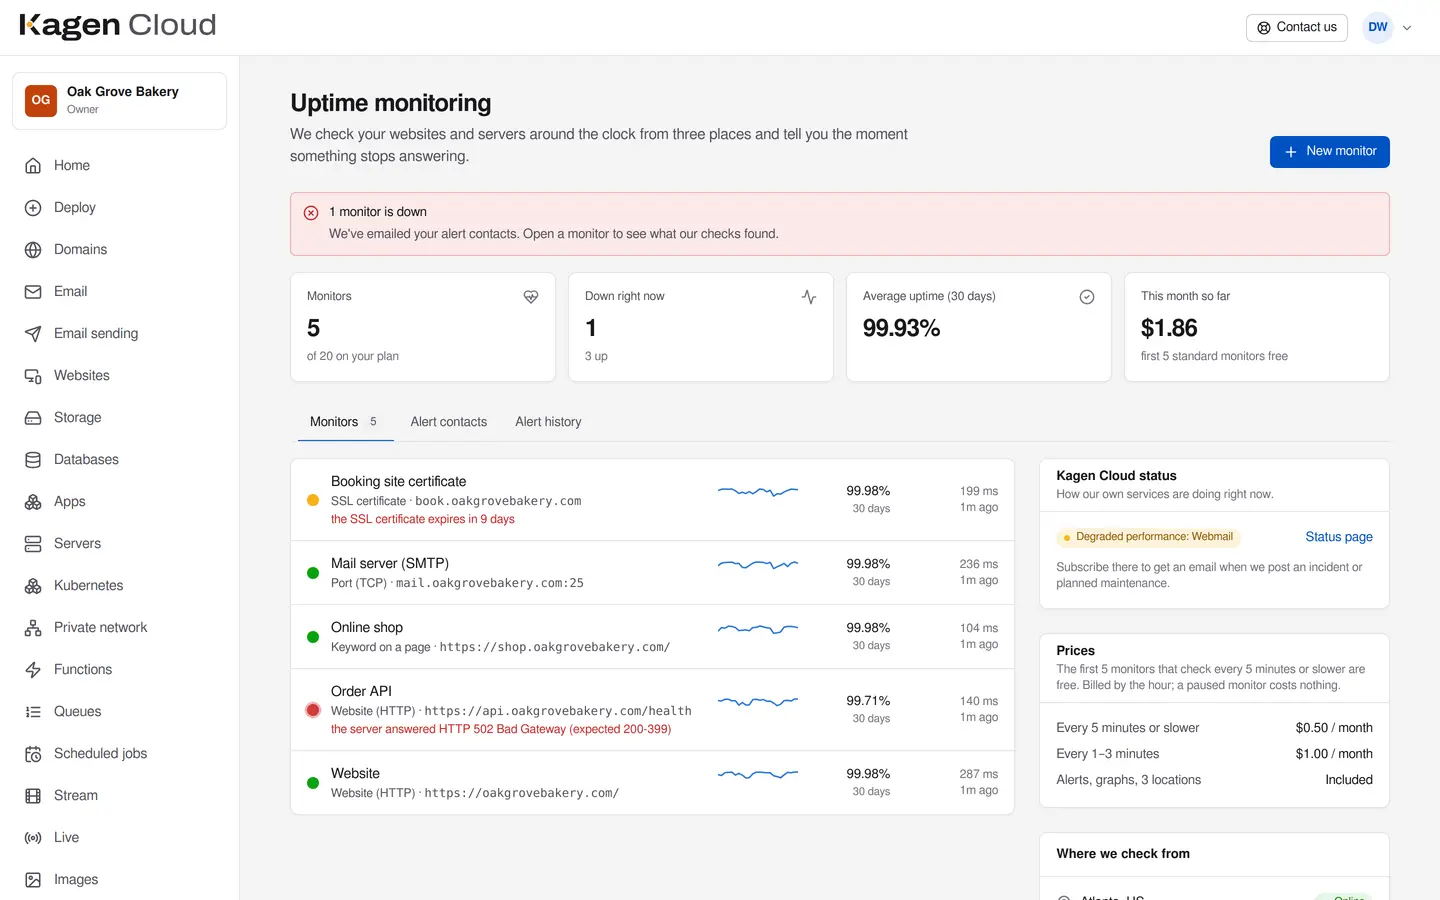Click the Scheduled jobs calendar icon
1440x900 pixels.
[x=33, y=754]
